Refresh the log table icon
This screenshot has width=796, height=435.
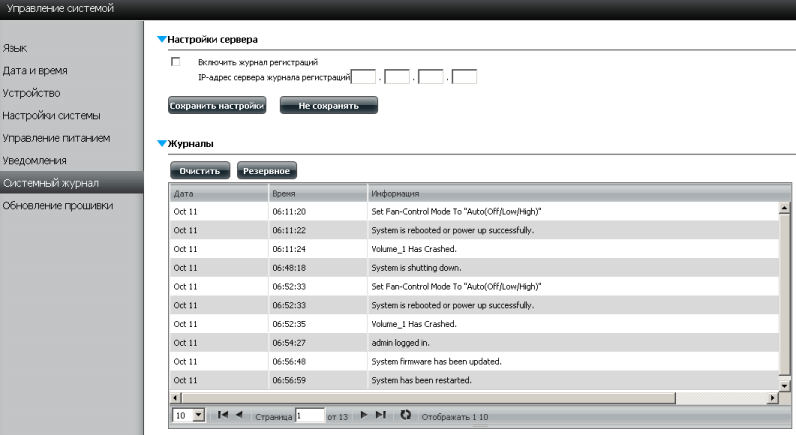point(405,415)
